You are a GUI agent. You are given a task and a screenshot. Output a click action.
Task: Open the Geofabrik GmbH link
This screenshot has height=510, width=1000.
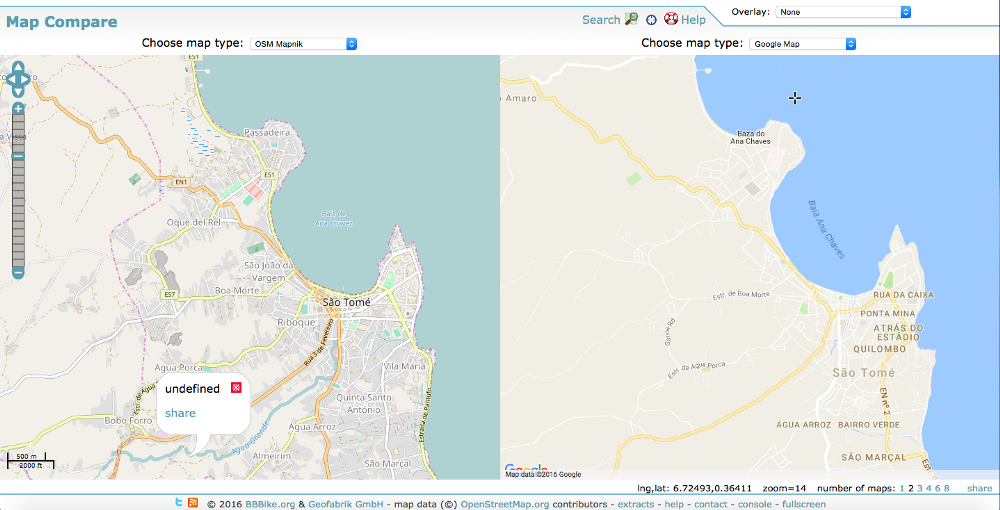tap(346, 504)
